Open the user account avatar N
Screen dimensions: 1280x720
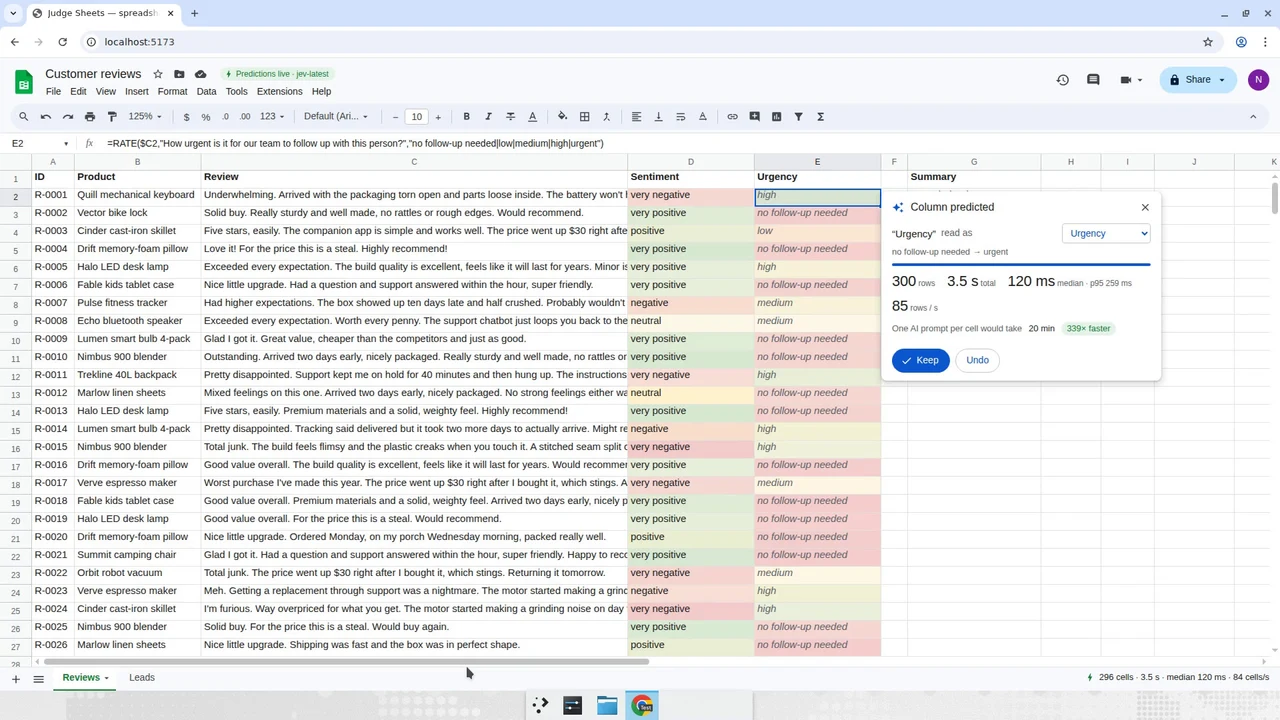(x=1259, y=80)
